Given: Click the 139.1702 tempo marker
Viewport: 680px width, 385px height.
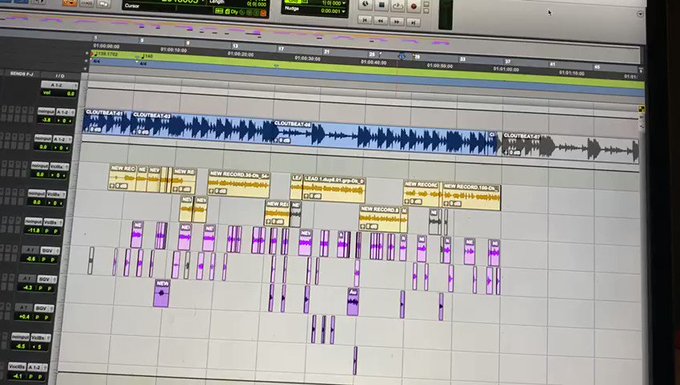Looking at the screenshot, I should click(107, 54).
